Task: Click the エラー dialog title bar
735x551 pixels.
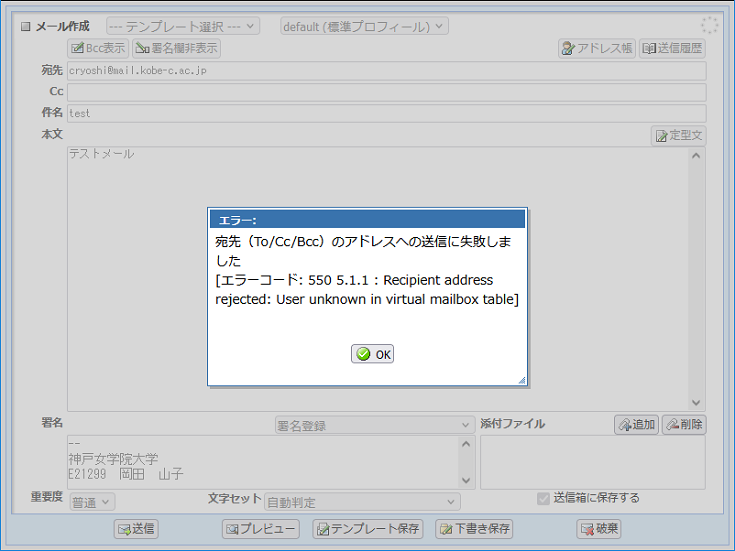Action: [x=367, y=219]
